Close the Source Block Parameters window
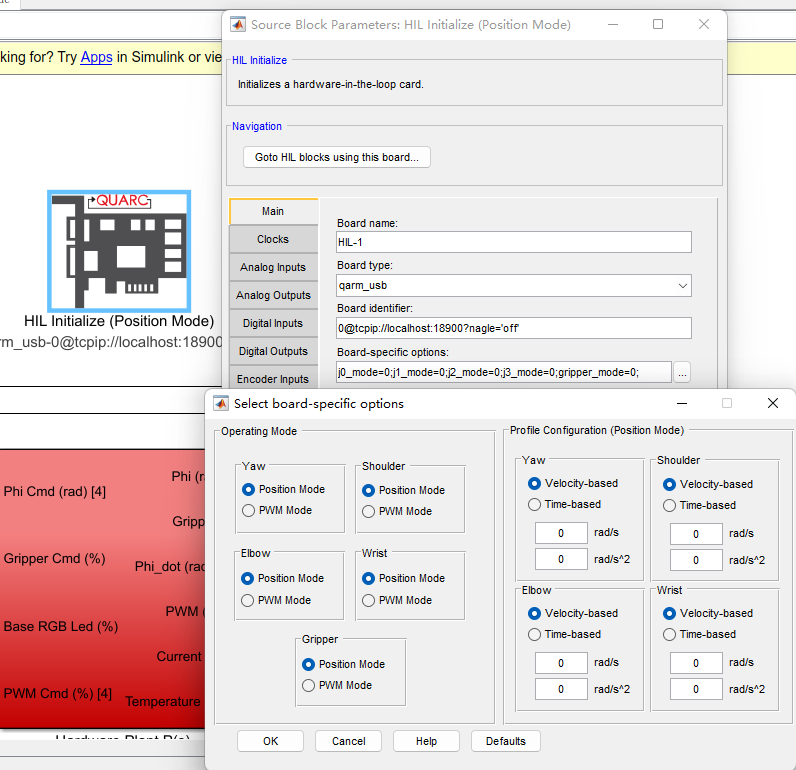 pyautogui.click(x=704, y=24)
